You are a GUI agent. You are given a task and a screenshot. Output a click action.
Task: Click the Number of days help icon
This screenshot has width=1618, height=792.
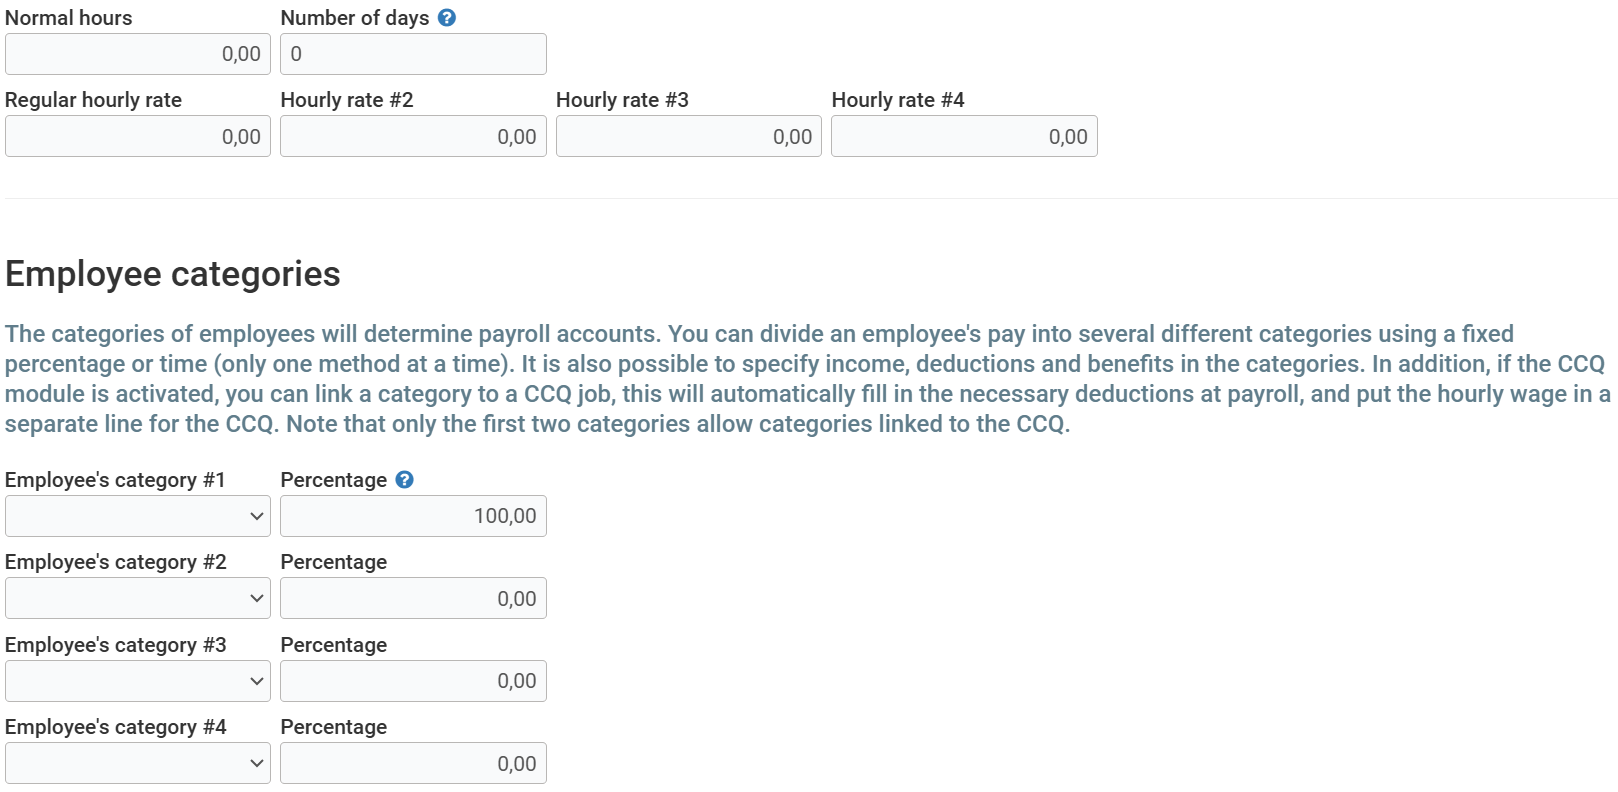click(447, 18)
